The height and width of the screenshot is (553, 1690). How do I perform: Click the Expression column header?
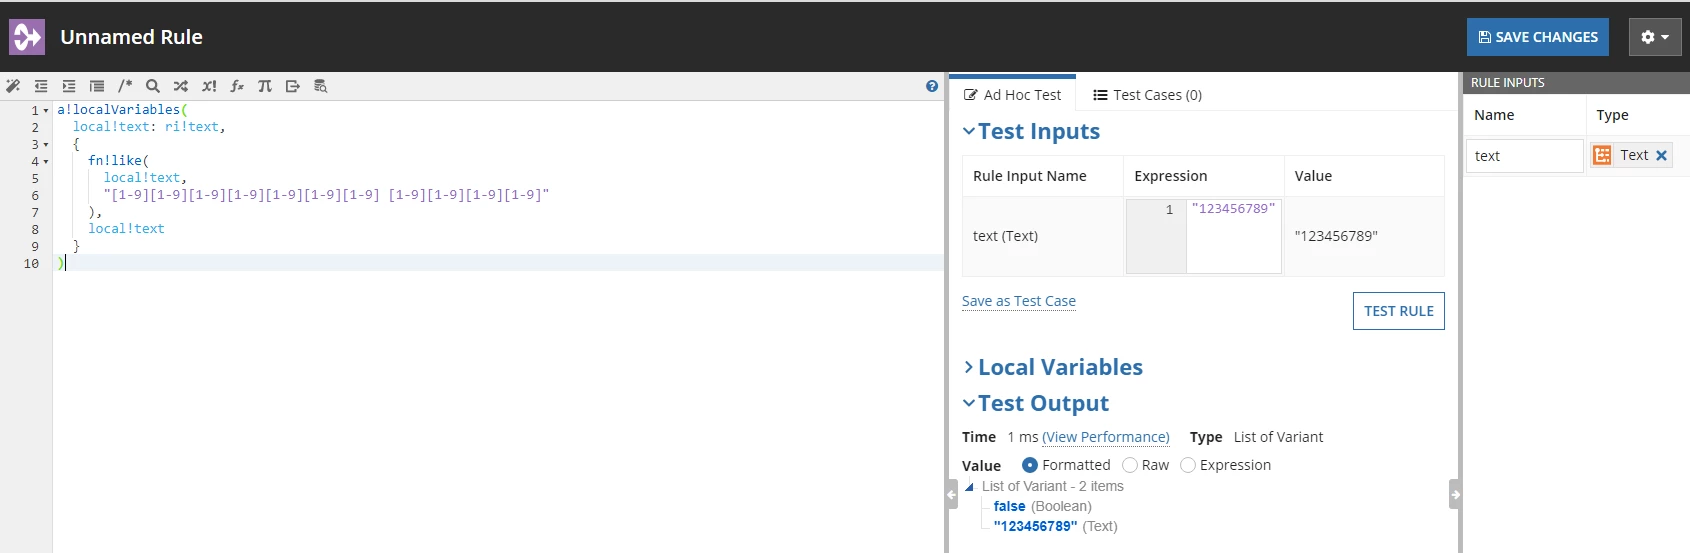(1171, 176)
